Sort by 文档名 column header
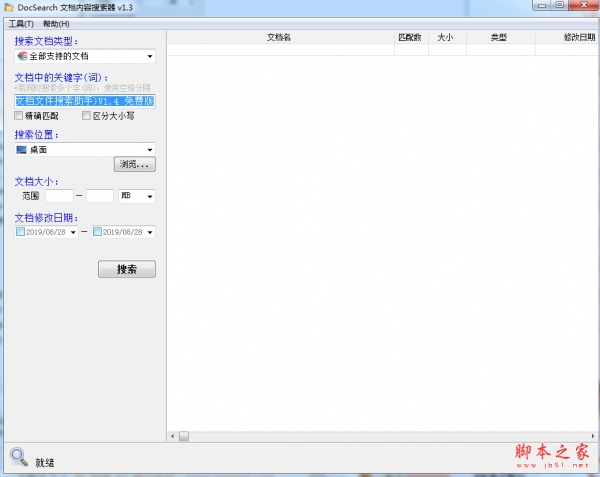The width and height of the screenshot is (600, 477). point(281,37)
